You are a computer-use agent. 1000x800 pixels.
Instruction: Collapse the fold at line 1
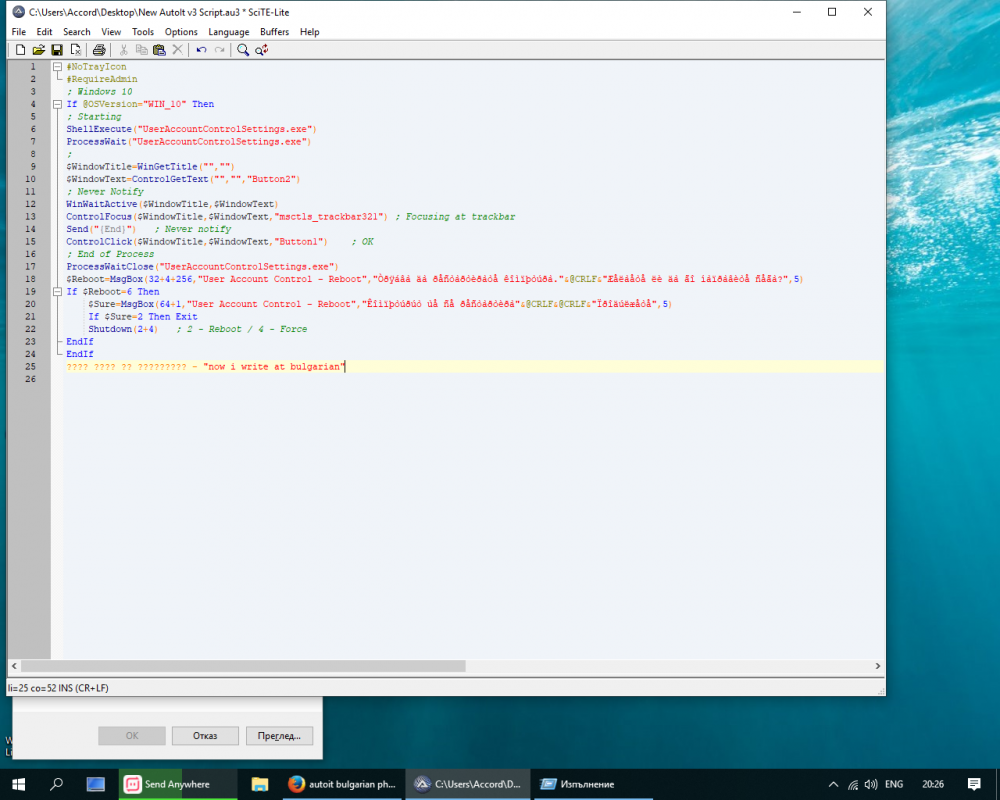[57, 66]
